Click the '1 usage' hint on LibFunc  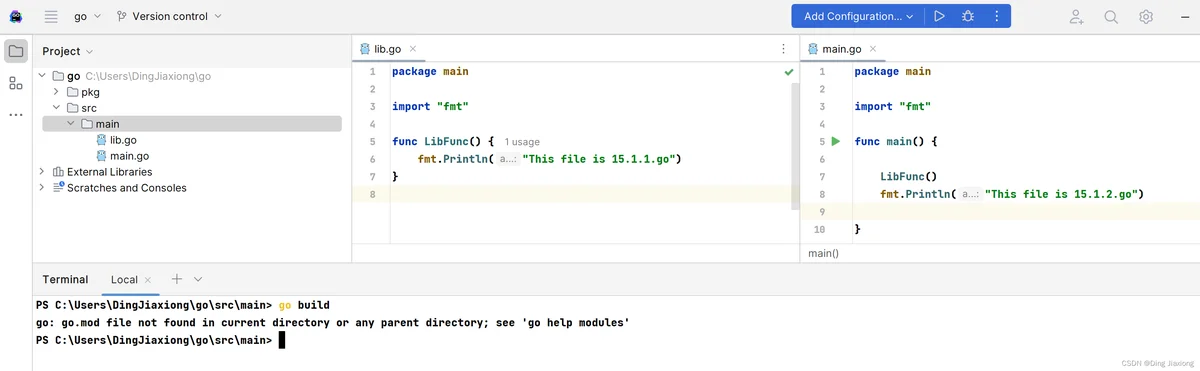click(522, 142)
